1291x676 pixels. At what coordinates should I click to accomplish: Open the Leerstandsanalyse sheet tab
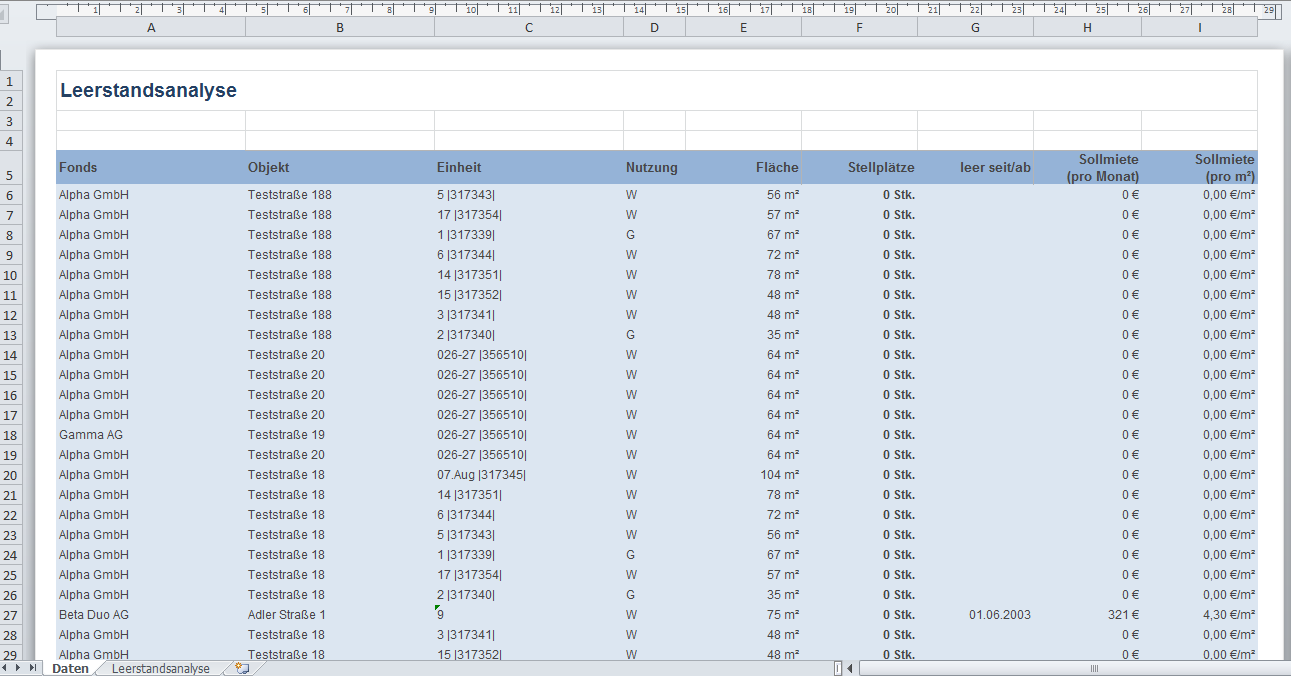click(x=161, y=668)
